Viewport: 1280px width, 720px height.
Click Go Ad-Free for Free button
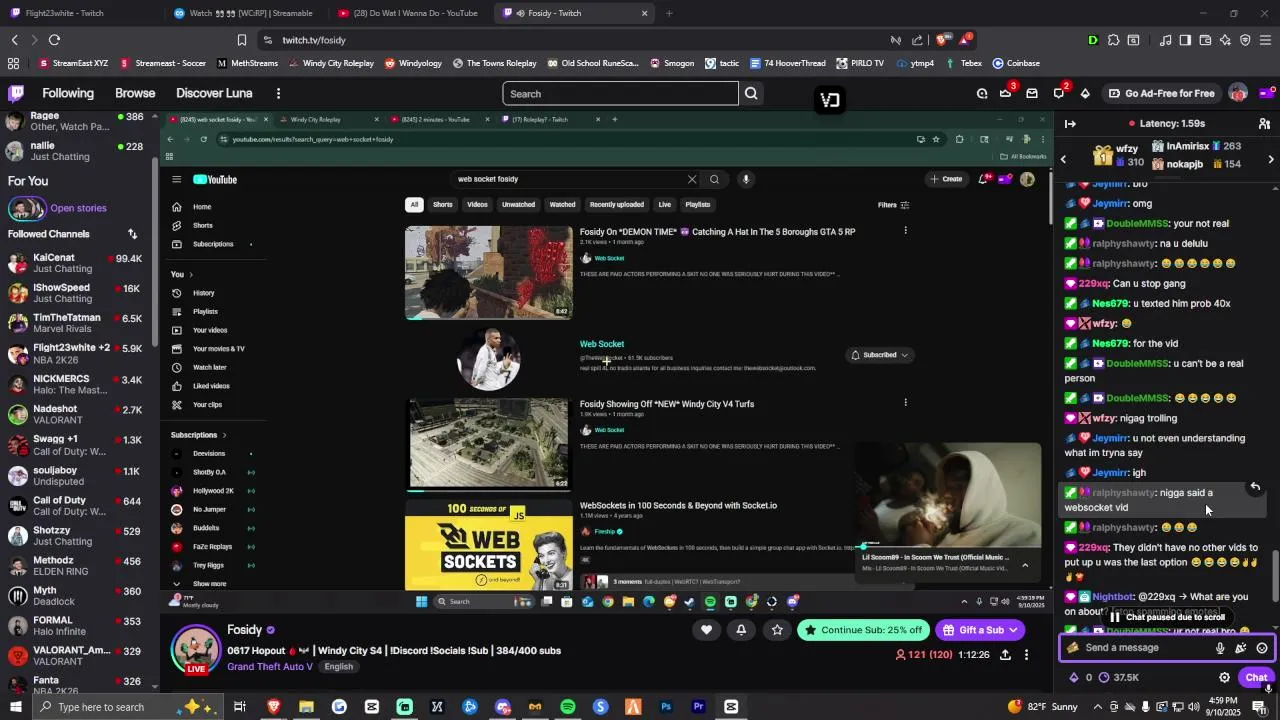coord(1162,94)
